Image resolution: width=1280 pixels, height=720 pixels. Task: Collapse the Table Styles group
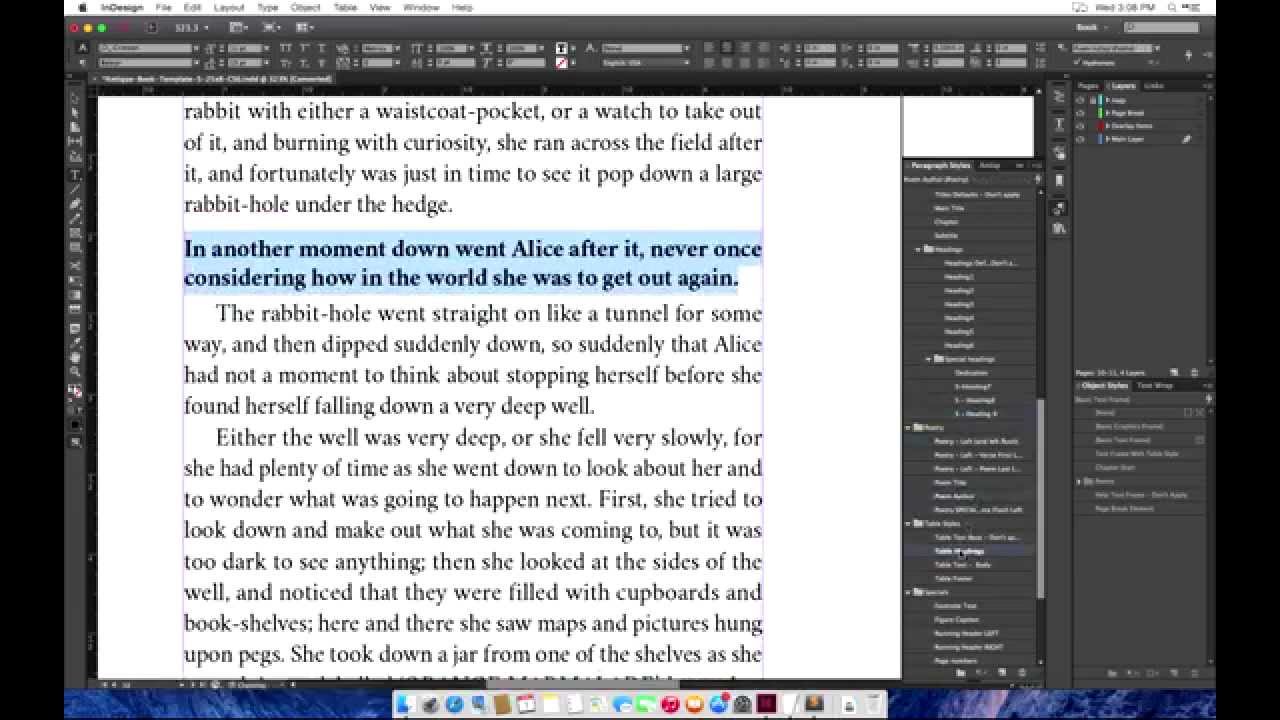coord(909,523)
